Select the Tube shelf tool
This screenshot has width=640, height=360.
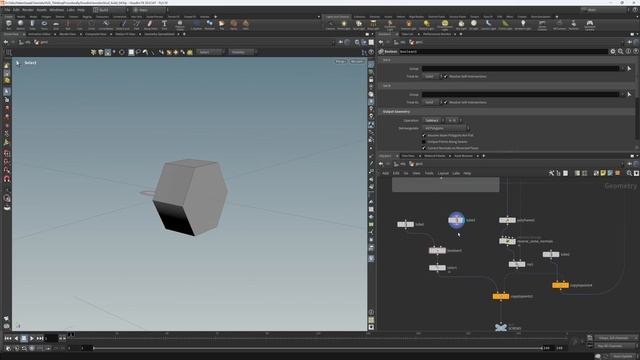point(32,24)
